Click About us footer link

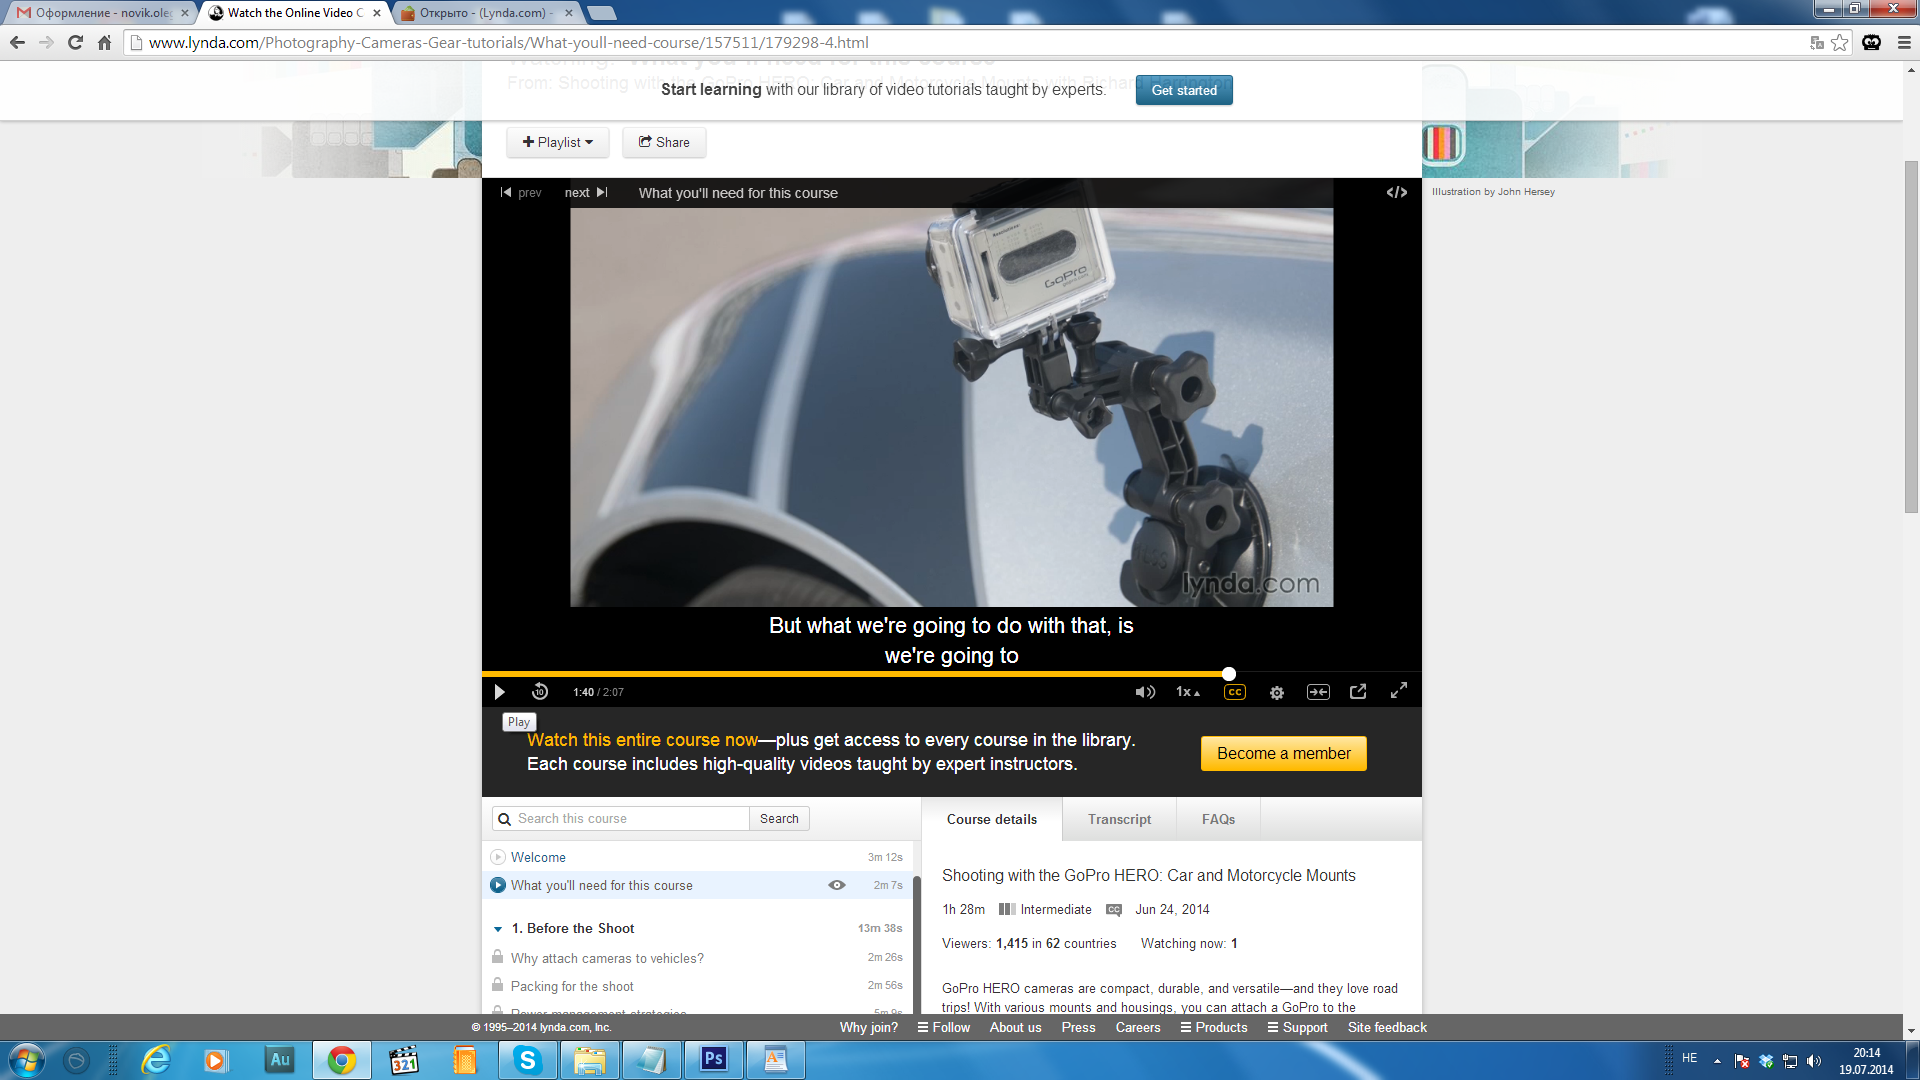(1015, 1027)
